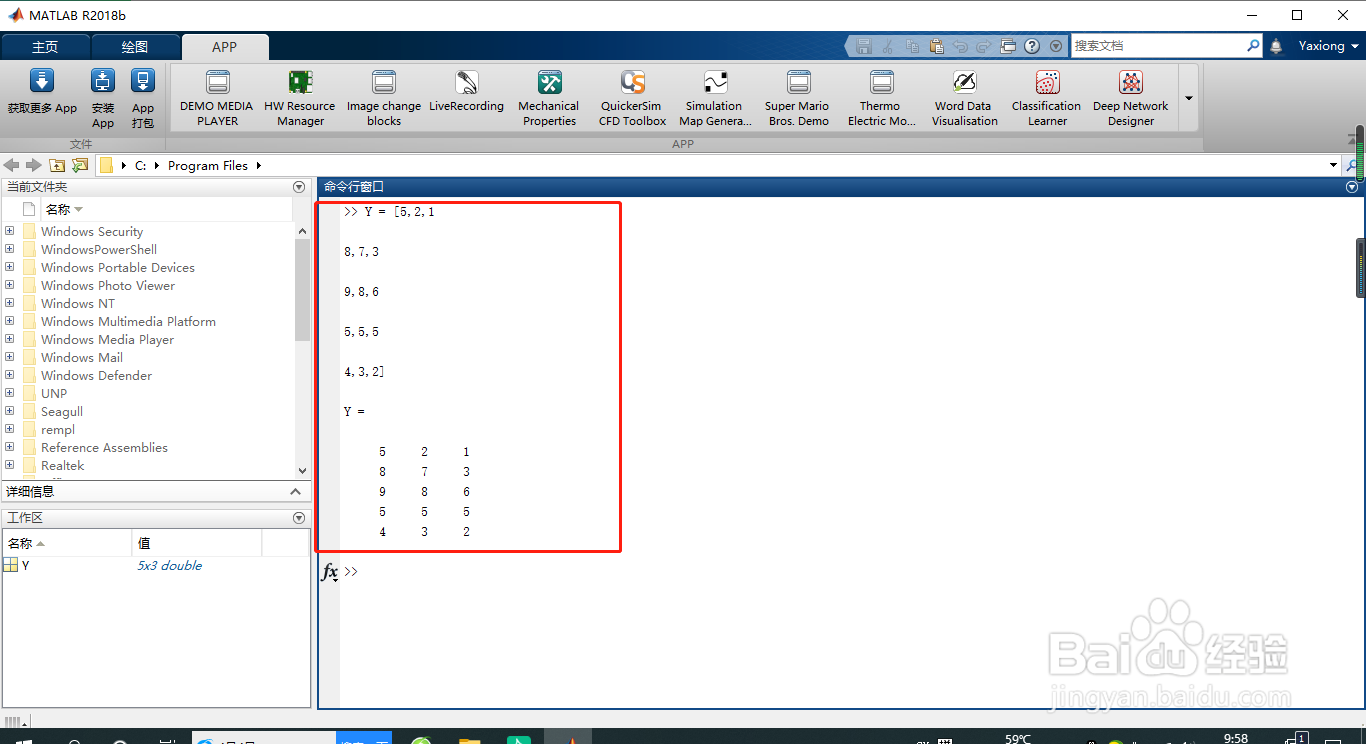Expand the Windows Security folder
Viewport: 1366px width, 744px height.
[10, 231]
